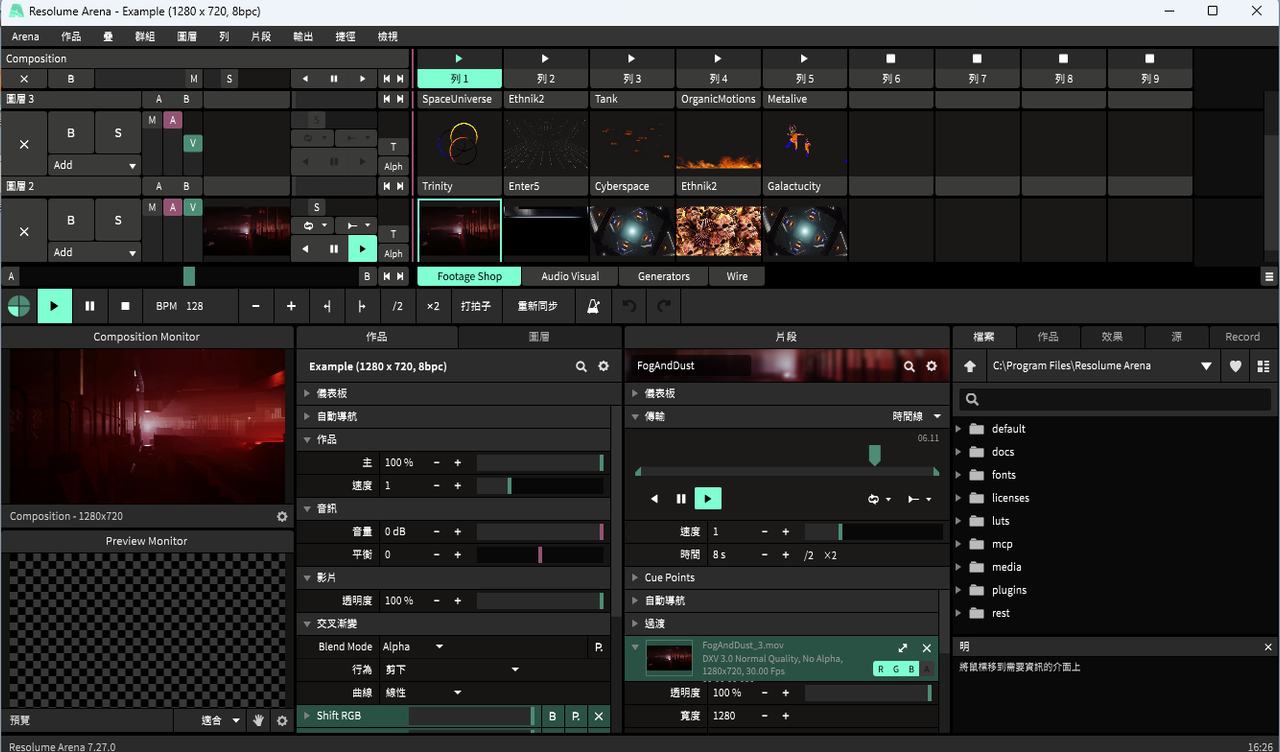Expand the media folder in the file browser
This screenshot has height=752, width=1280.
[x=960, y=567]
